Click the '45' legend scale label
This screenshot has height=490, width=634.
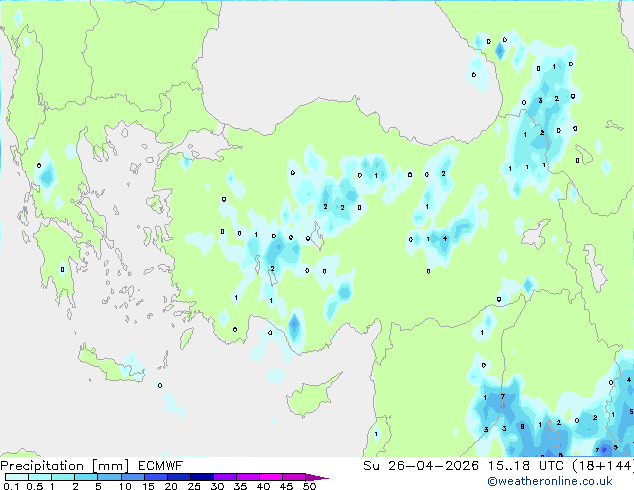(286, 486)
